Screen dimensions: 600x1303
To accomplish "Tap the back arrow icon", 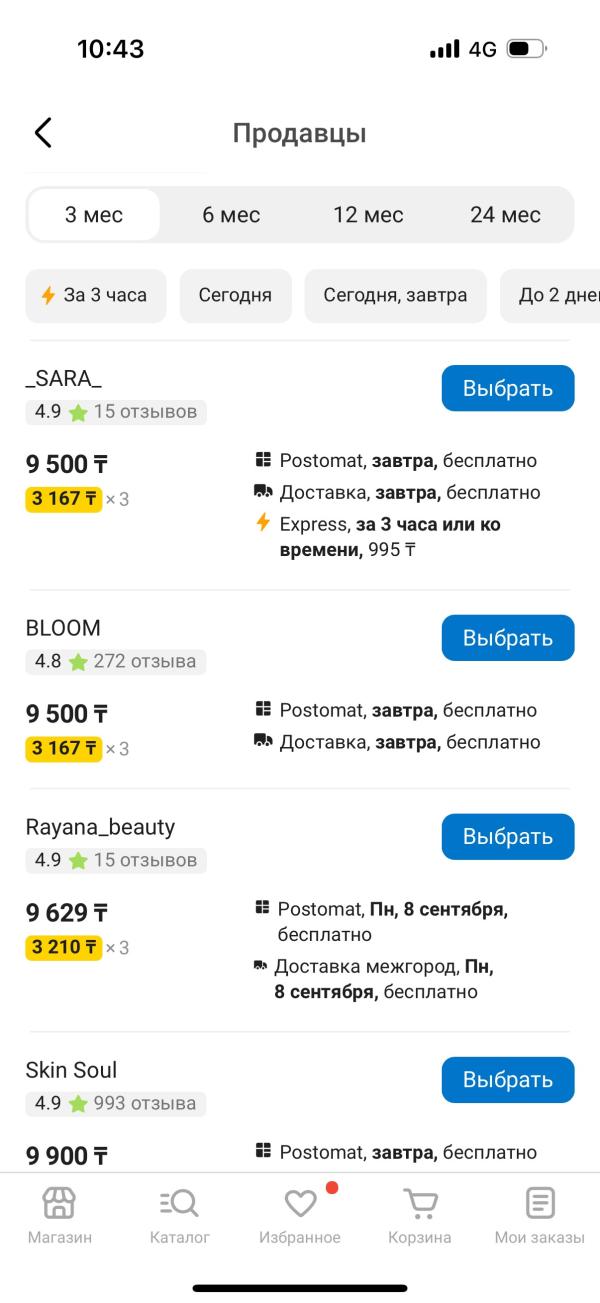I will [x=43, y=133].
